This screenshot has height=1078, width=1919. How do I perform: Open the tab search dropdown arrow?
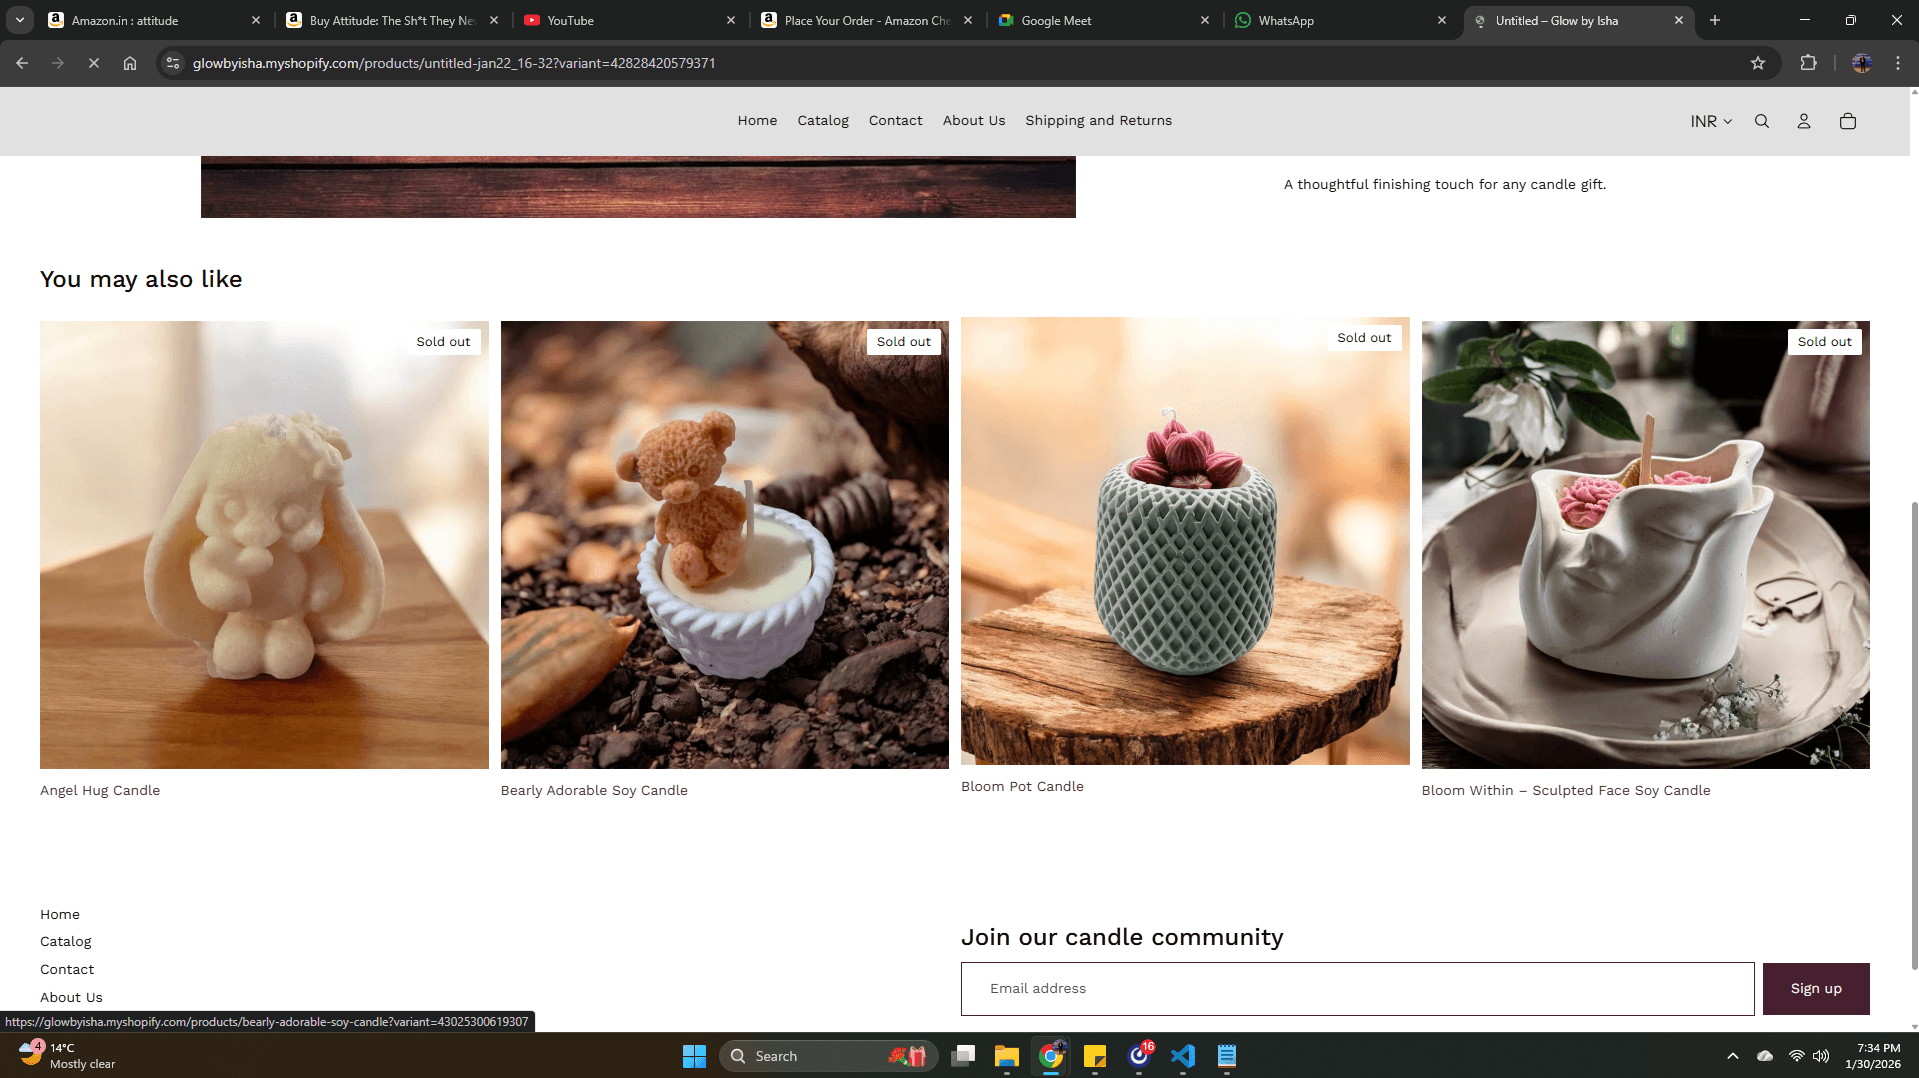(20, 20)
